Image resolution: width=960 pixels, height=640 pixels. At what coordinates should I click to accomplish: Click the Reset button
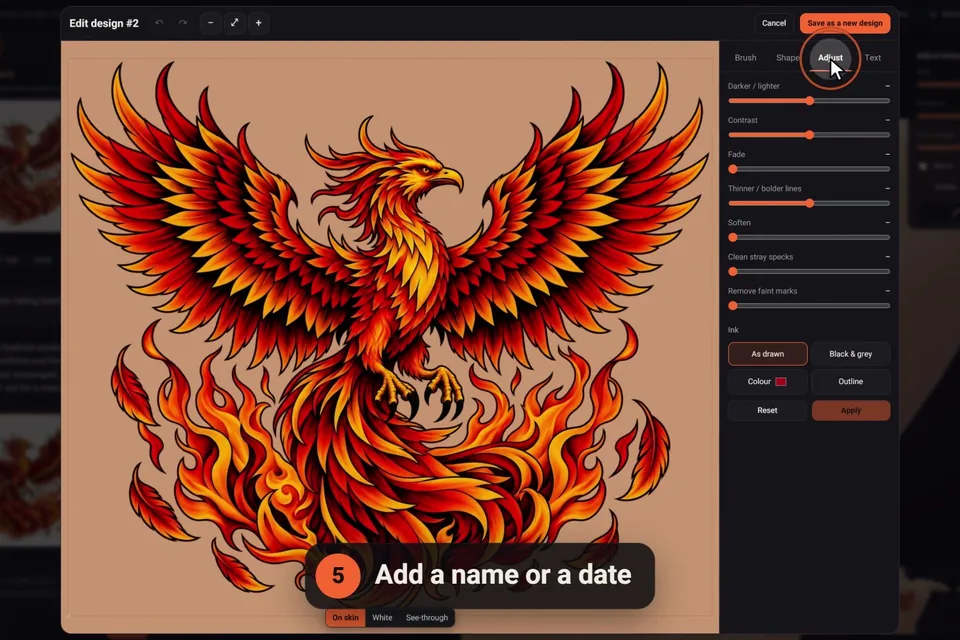(767, 410)
